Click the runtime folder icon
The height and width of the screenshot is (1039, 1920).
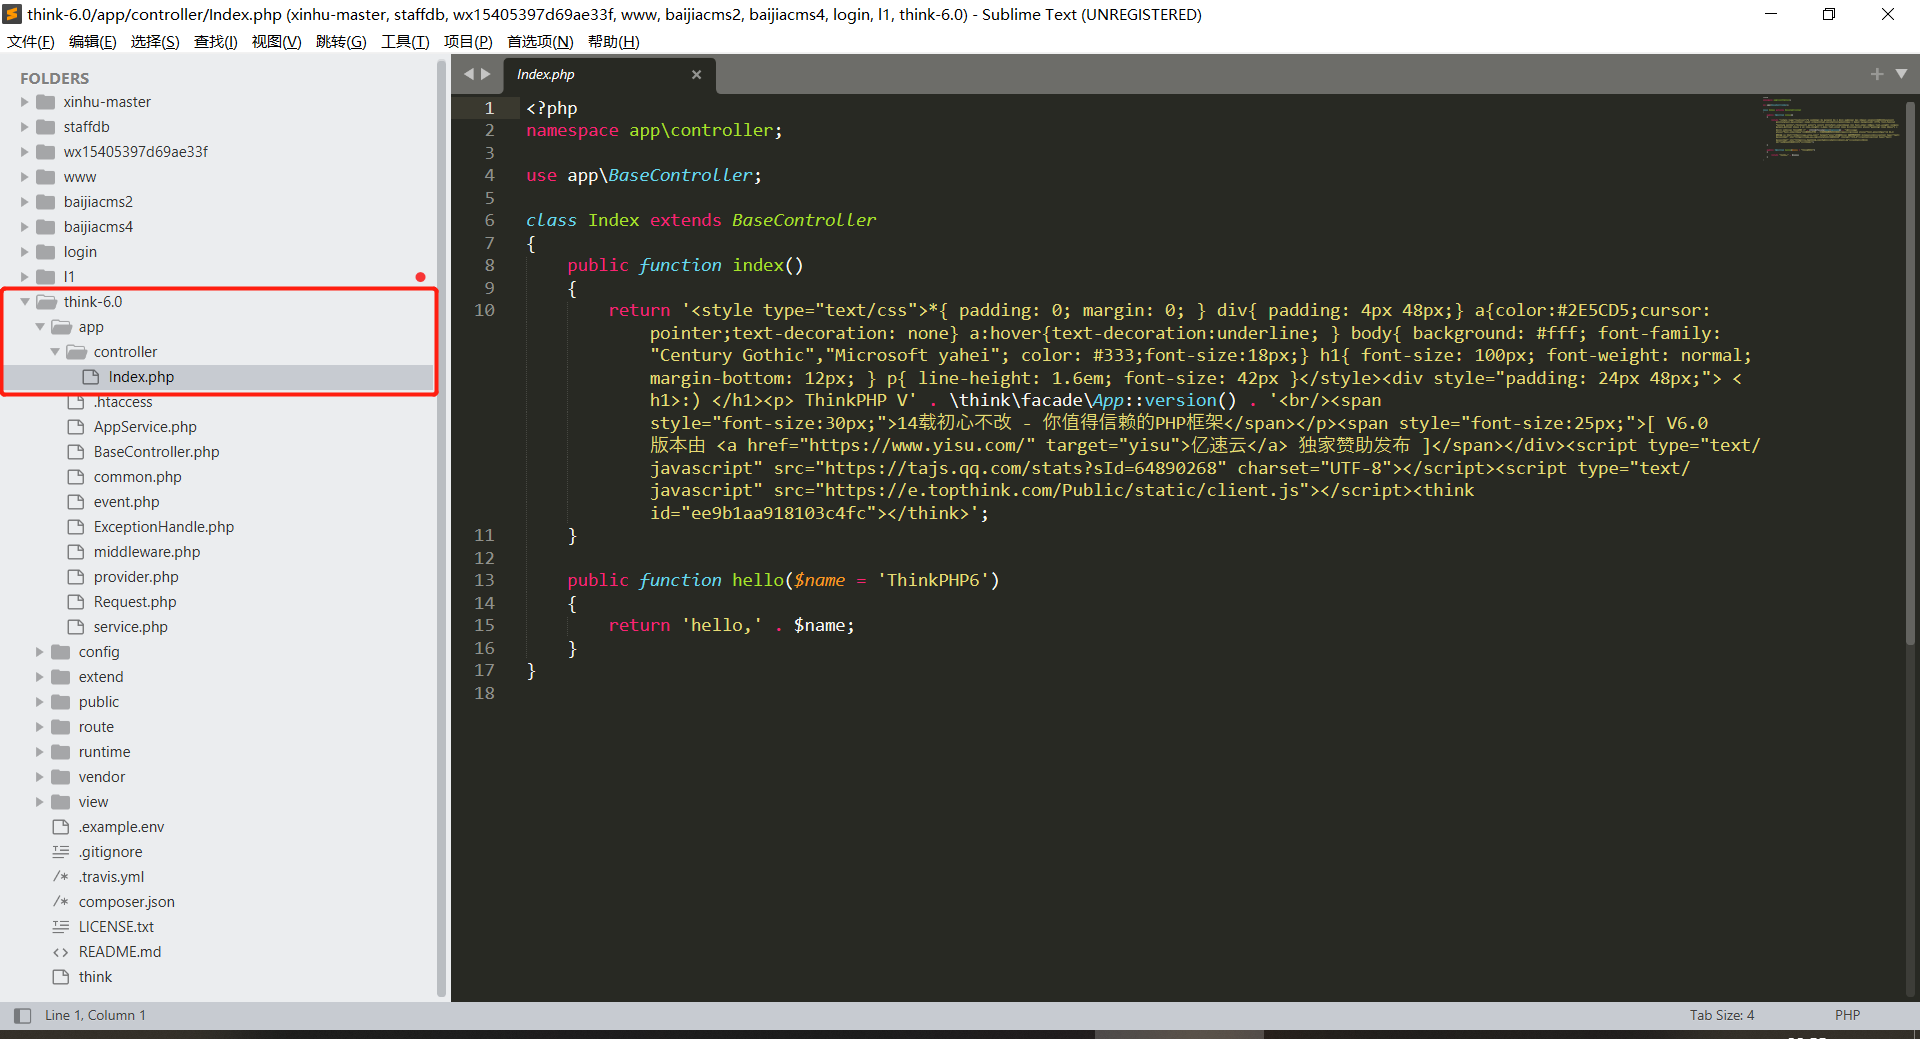point(61,752)
